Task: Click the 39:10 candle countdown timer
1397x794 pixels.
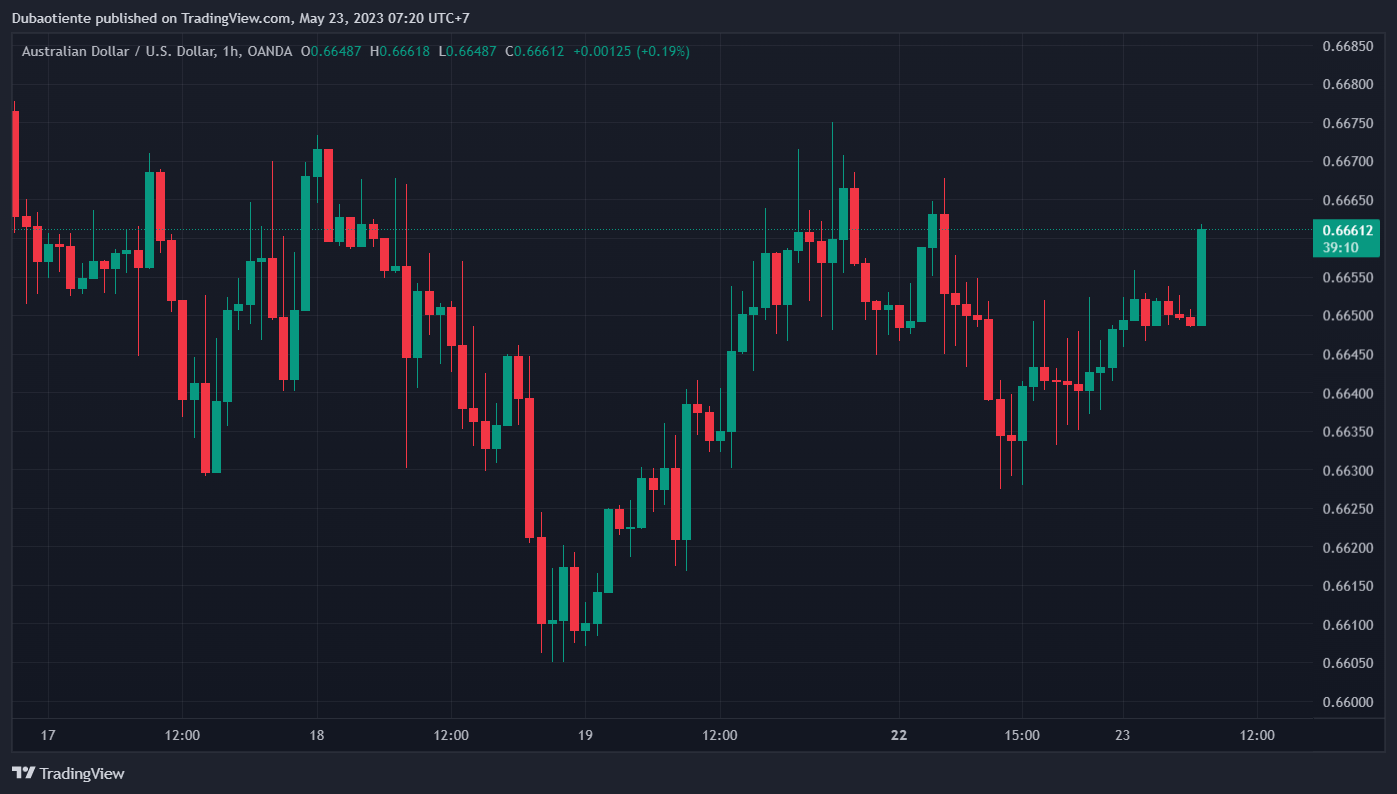Action: (1340, 247)
